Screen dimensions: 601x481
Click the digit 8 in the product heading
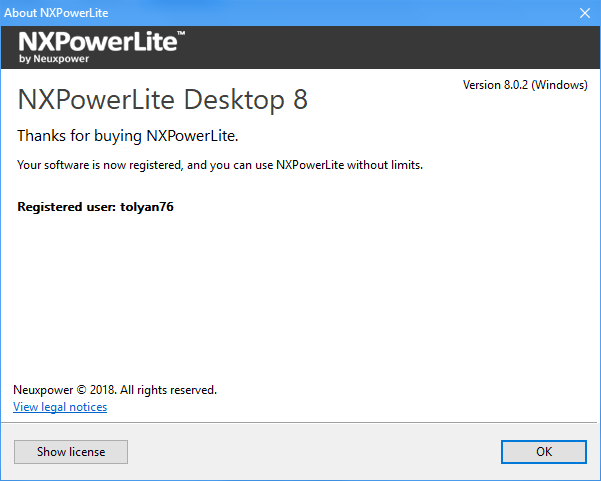tap(299, 100)
